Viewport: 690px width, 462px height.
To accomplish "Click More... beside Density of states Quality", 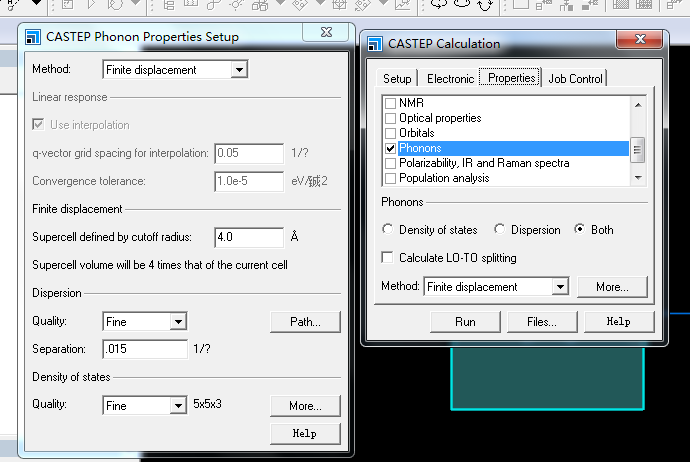I will tap(305, 406).
